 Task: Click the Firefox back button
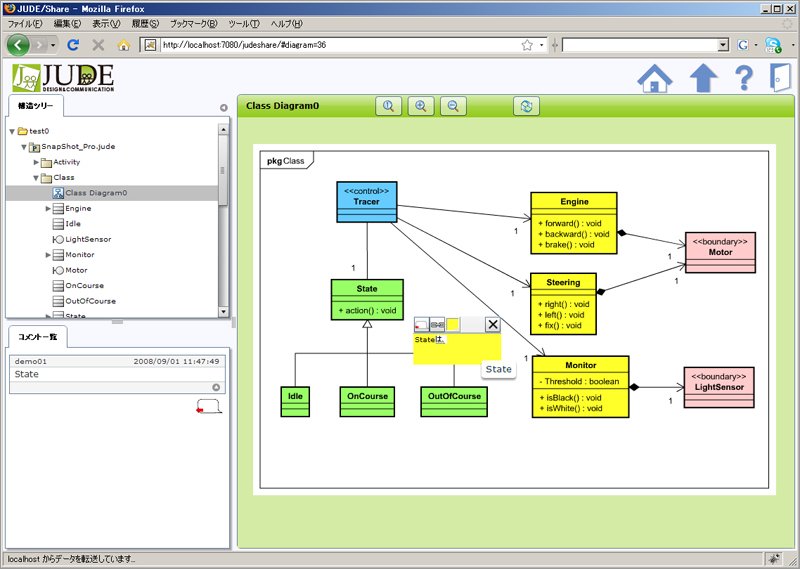pyautogui.click(x=18, y=45)
